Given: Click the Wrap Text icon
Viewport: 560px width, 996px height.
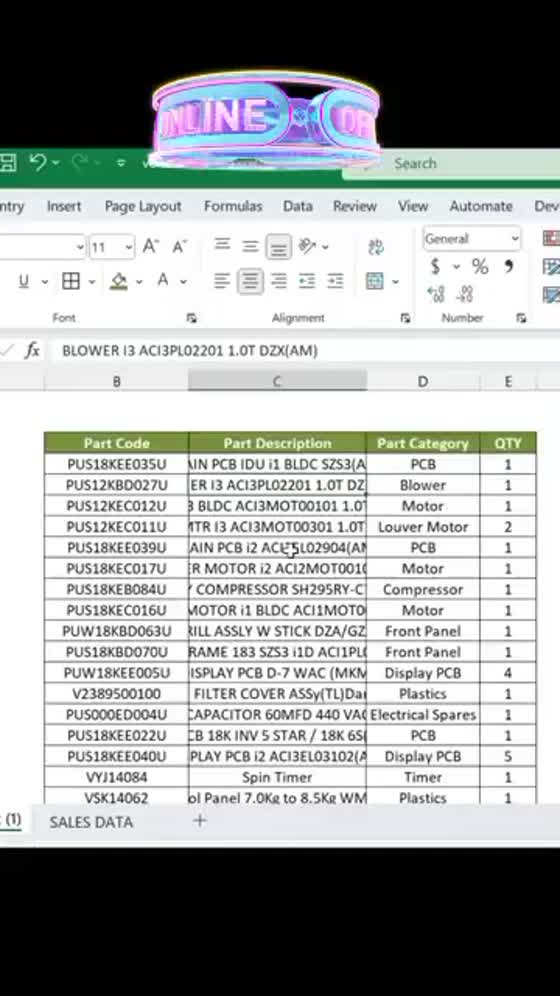Looking at the screenshot, I should 376,246.
